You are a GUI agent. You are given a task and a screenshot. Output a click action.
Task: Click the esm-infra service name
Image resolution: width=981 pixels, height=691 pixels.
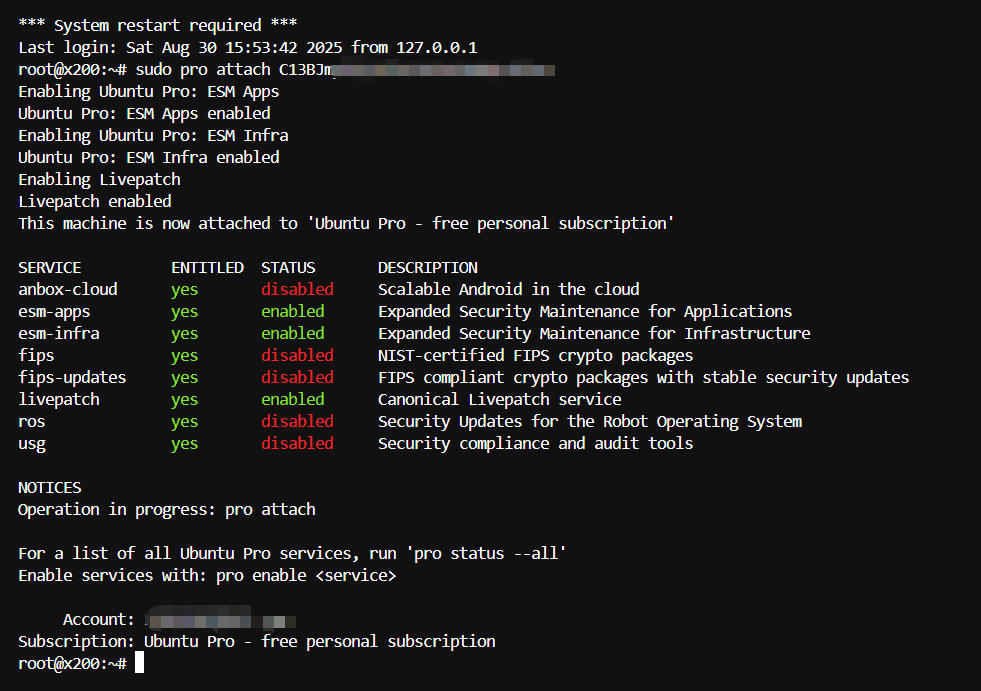pos(59,333)
